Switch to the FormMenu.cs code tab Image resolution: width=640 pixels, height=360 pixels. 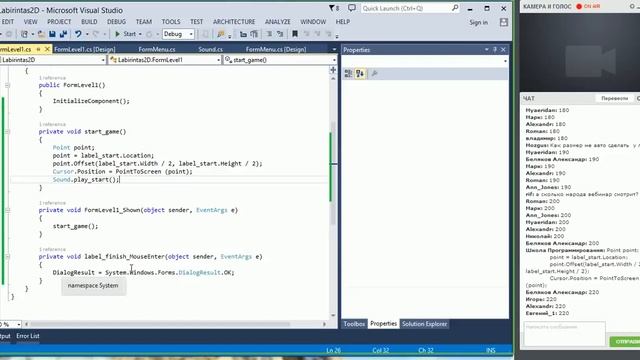point(157,49)
